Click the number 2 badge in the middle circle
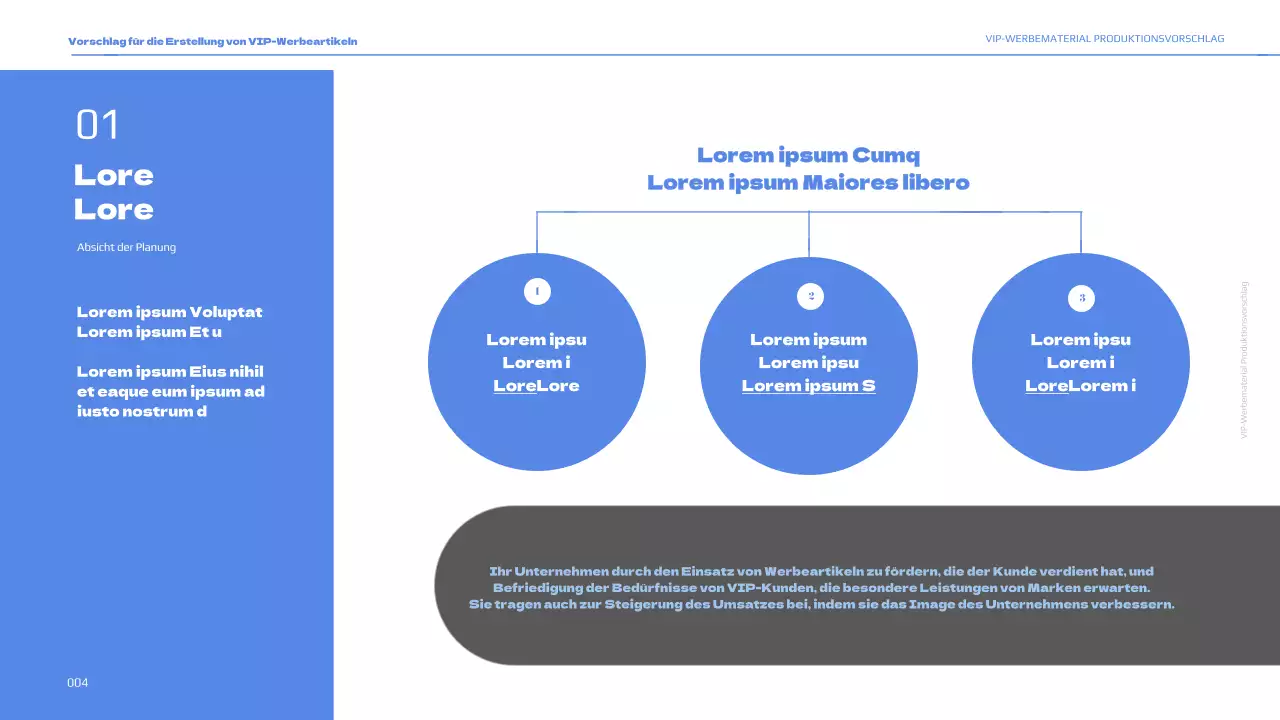 pyautogui.click(x=810, y=296)
